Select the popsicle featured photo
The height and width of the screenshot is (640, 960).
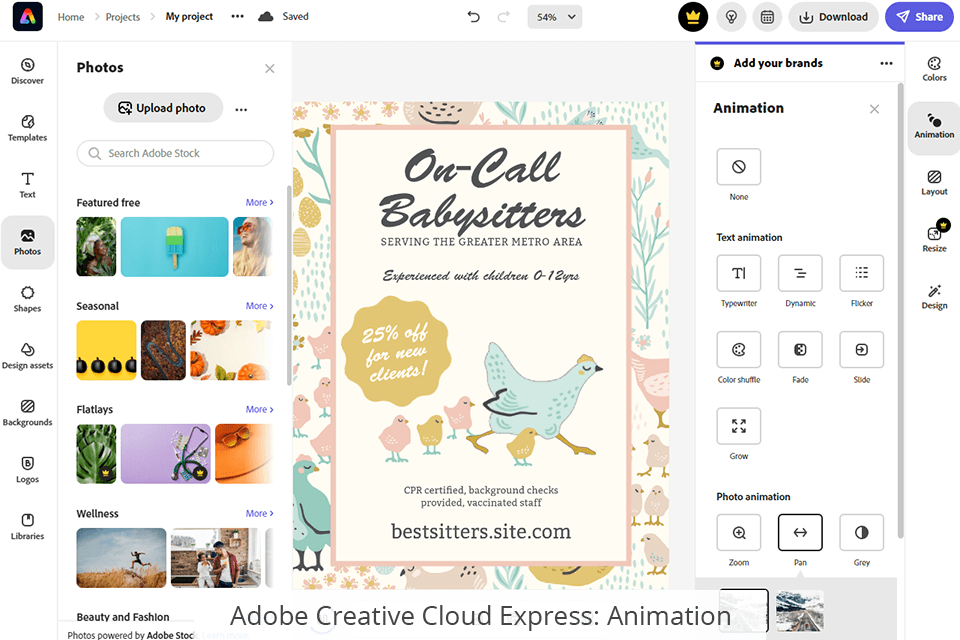click(x=174, y=247)
